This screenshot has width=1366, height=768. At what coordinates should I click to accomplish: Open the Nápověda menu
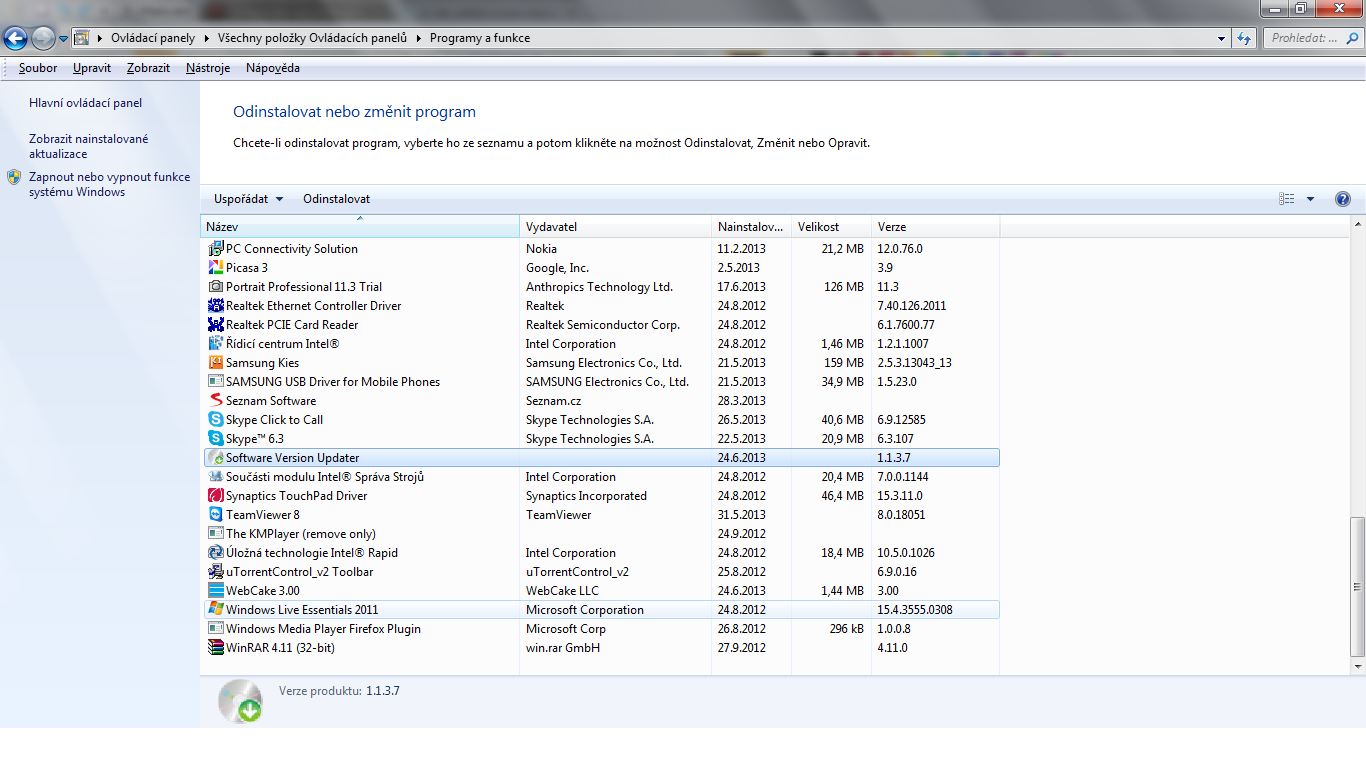pos(273,68)
